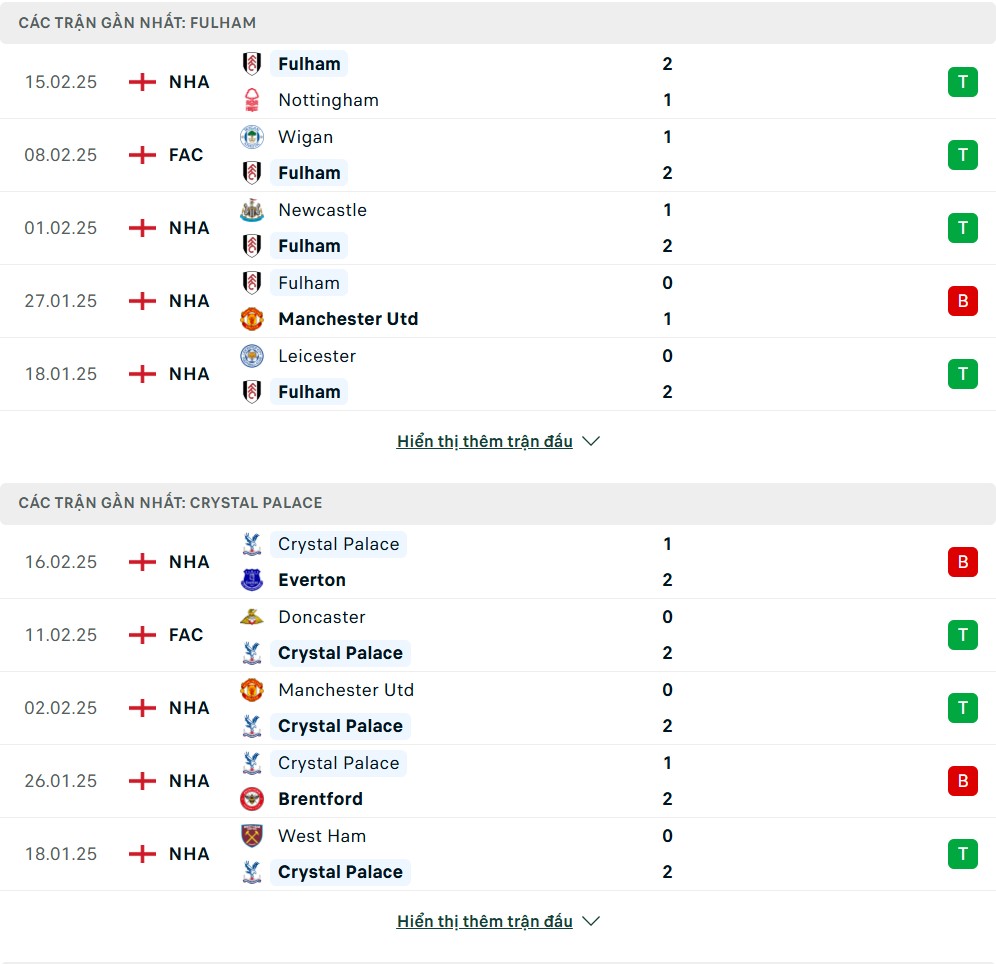Expand more Crystal Palace matches via chevron
The width and height of the screenshot is (996, 964).
(x=591, y=921)
